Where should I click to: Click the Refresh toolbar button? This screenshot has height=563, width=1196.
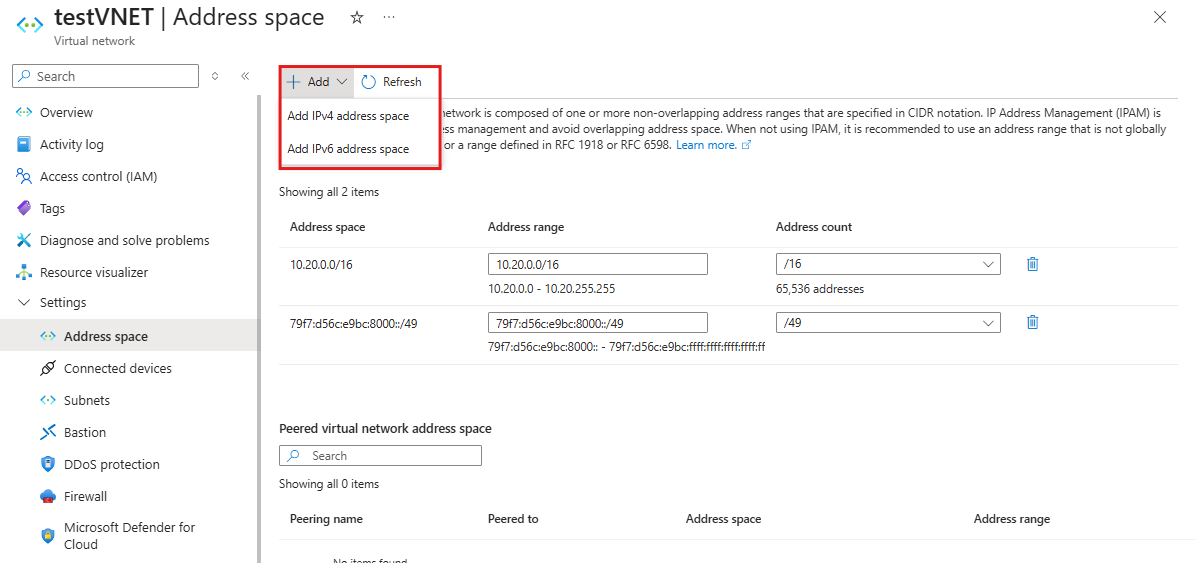pyautogui.click(x=391, y=82)
